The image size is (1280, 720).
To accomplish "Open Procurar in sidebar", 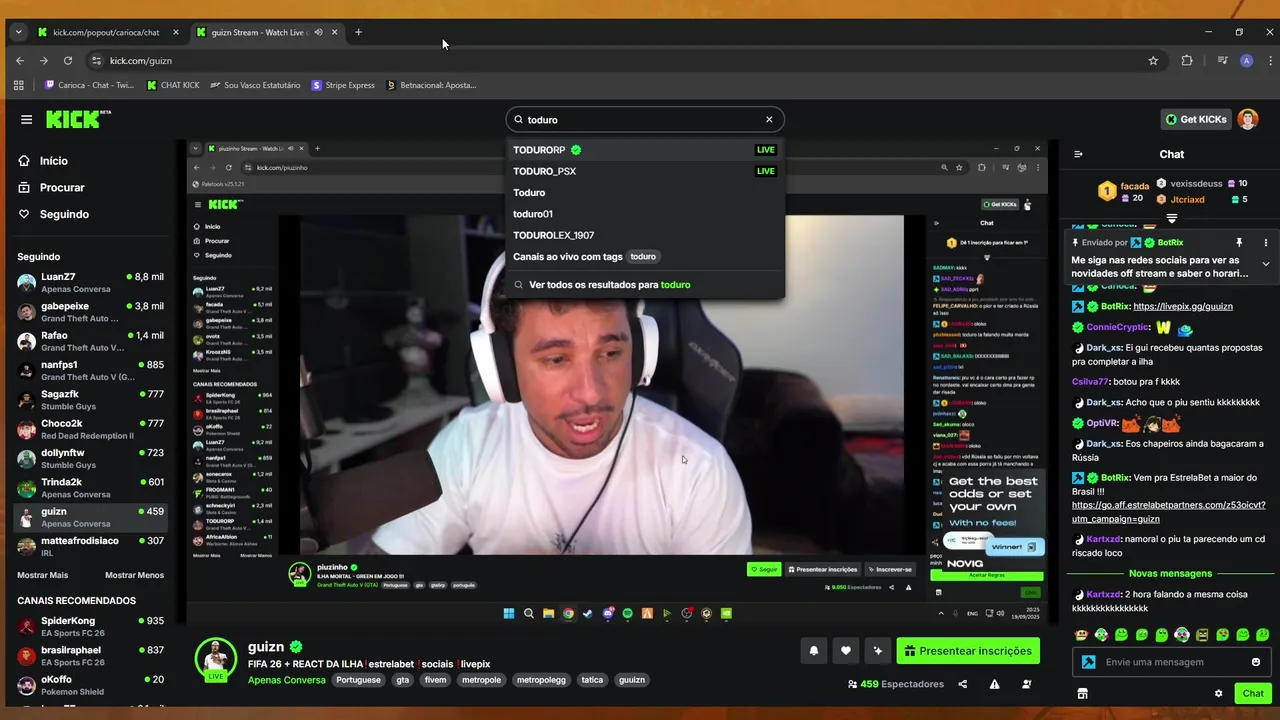I will 62,187.
